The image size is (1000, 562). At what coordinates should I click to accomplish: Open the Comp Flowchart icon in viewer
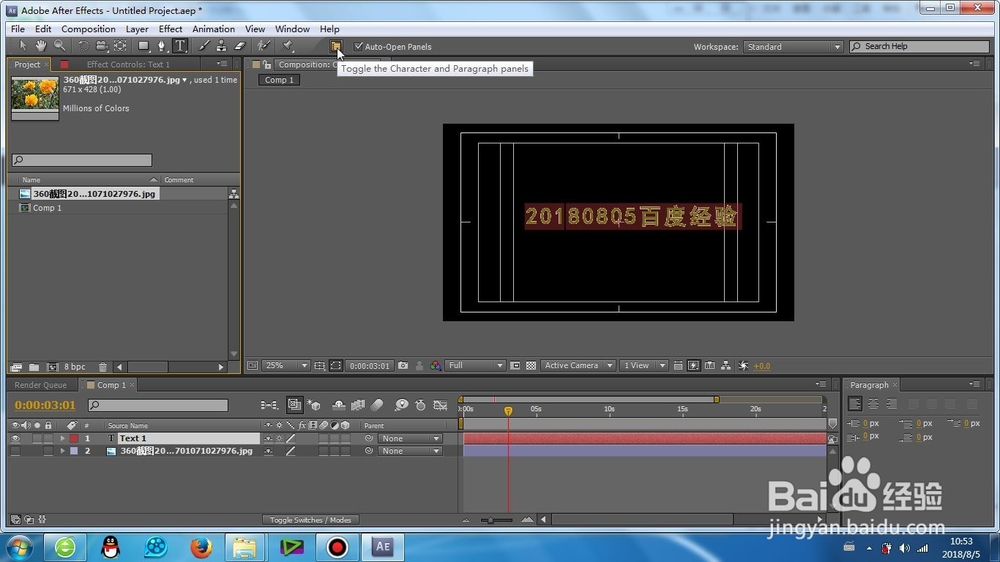pyautogui.click(x=726, y=366)
